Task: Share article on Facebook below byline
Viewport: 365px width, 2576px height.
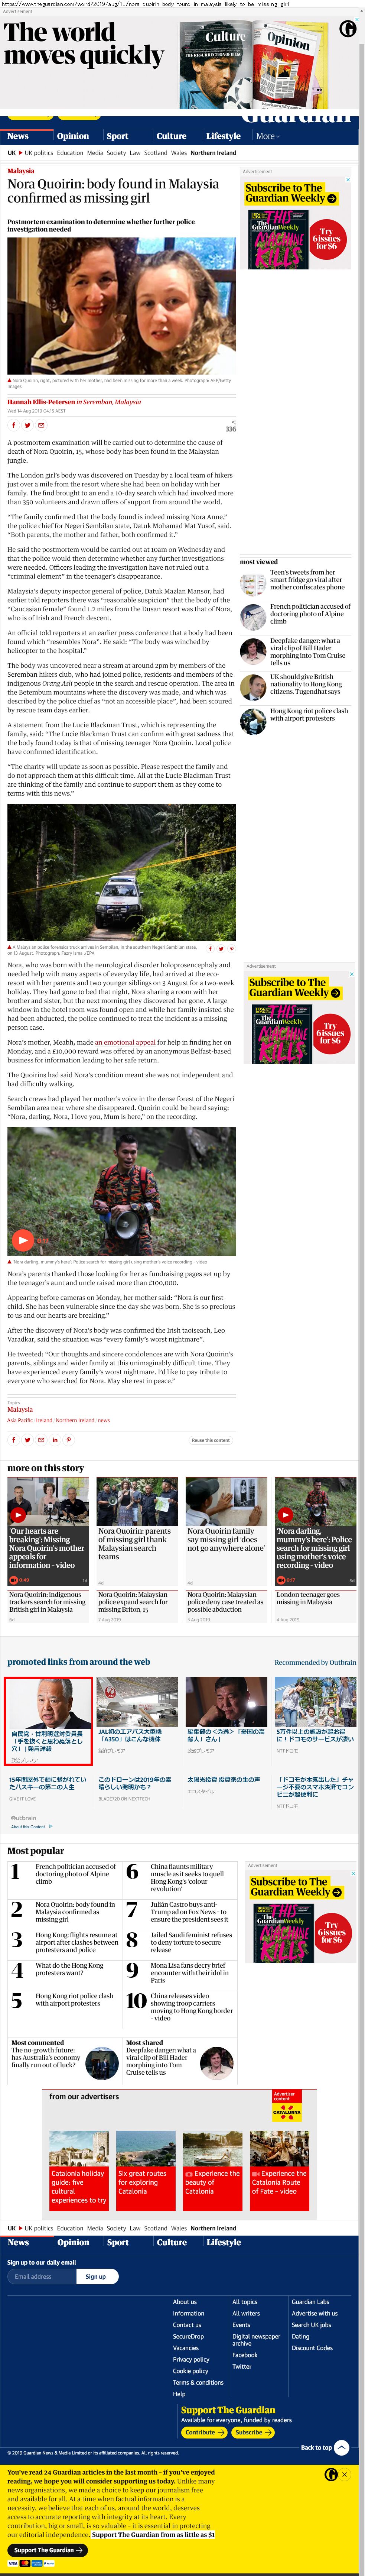Action: [x=13, y=425]
